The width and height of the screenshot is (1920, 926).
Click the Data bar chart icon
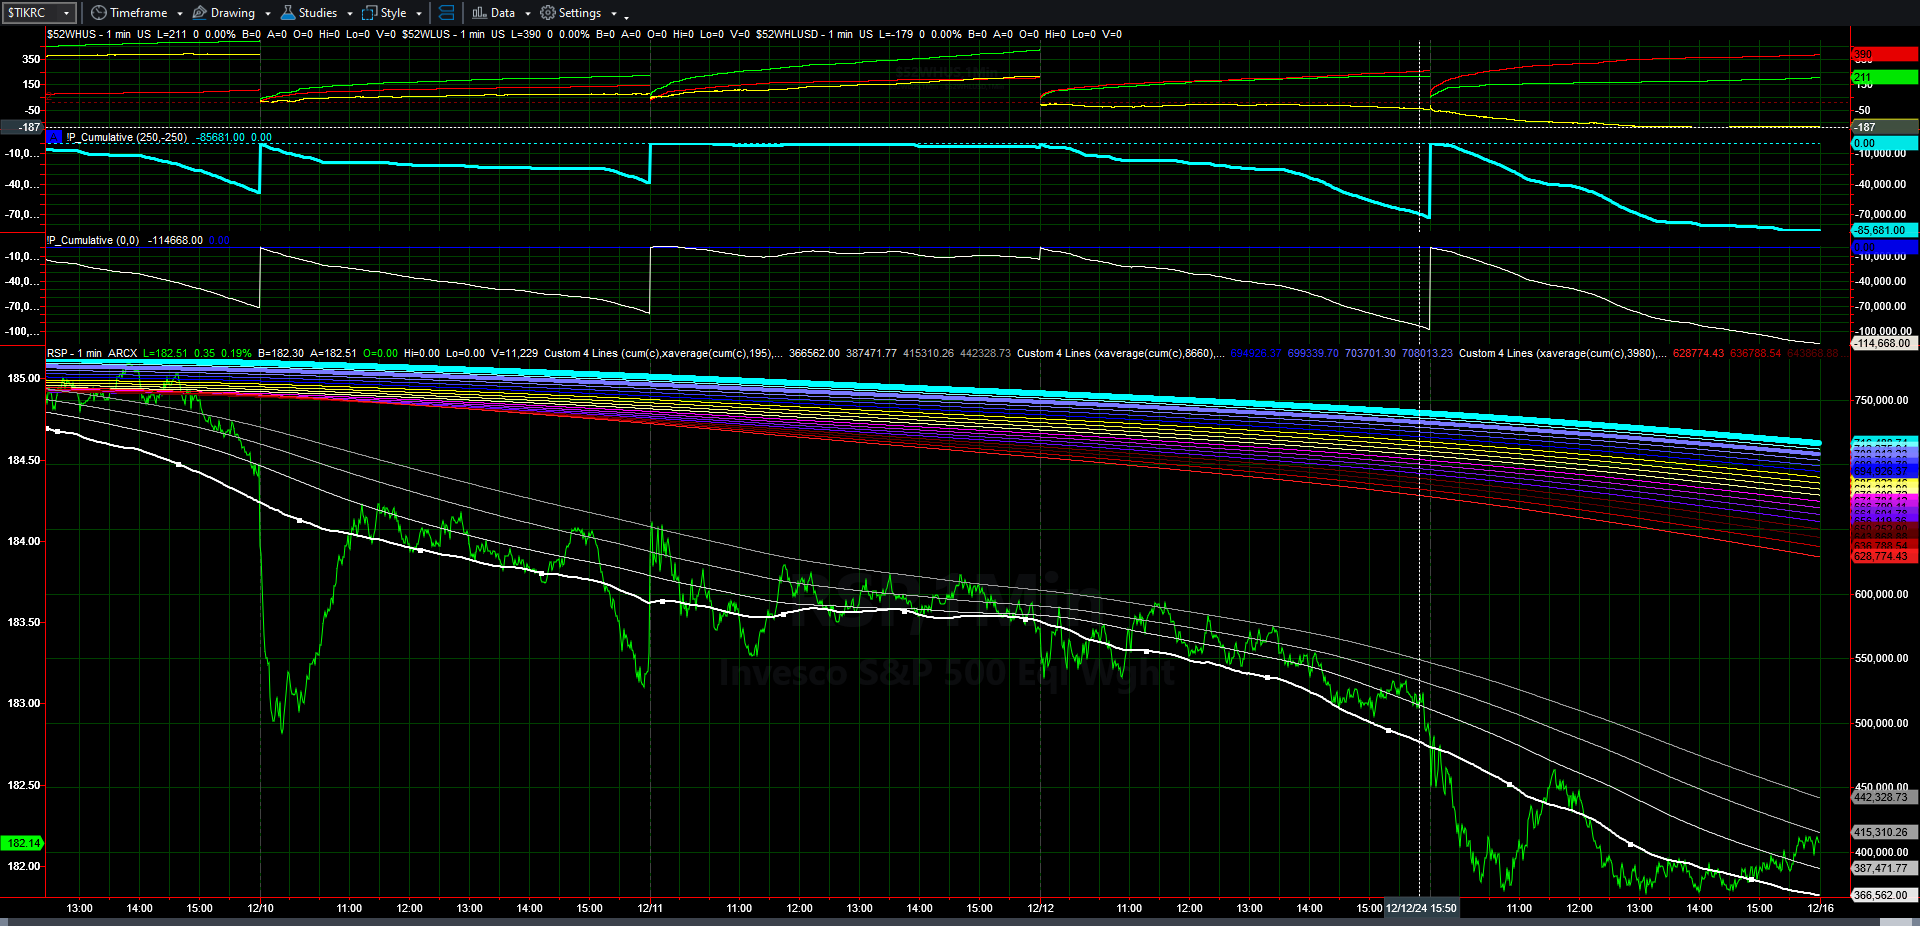tap(480, 13)
